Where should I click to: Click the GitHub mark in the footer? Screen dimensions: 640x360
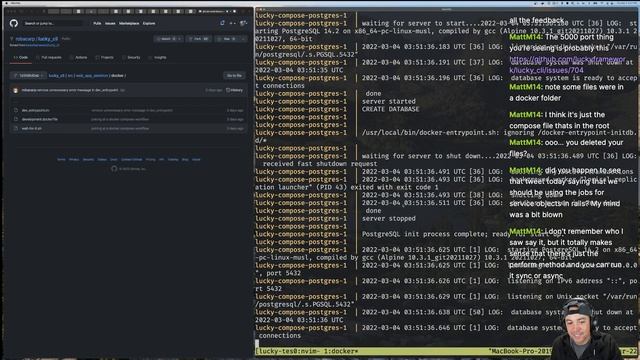click(114, 169)
